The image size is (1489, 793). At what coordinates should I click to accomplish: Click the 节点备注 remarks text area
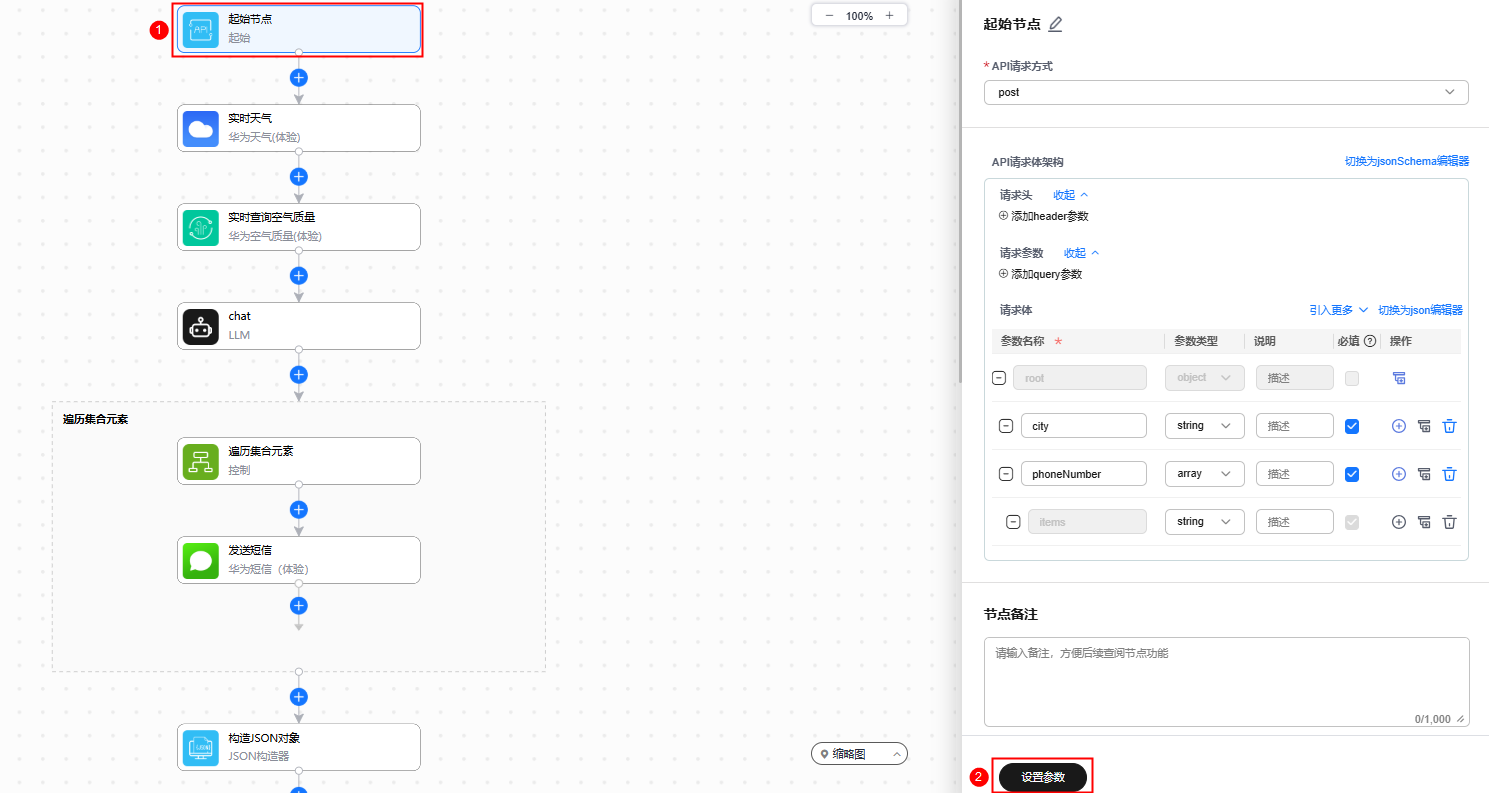[1225, 680]
